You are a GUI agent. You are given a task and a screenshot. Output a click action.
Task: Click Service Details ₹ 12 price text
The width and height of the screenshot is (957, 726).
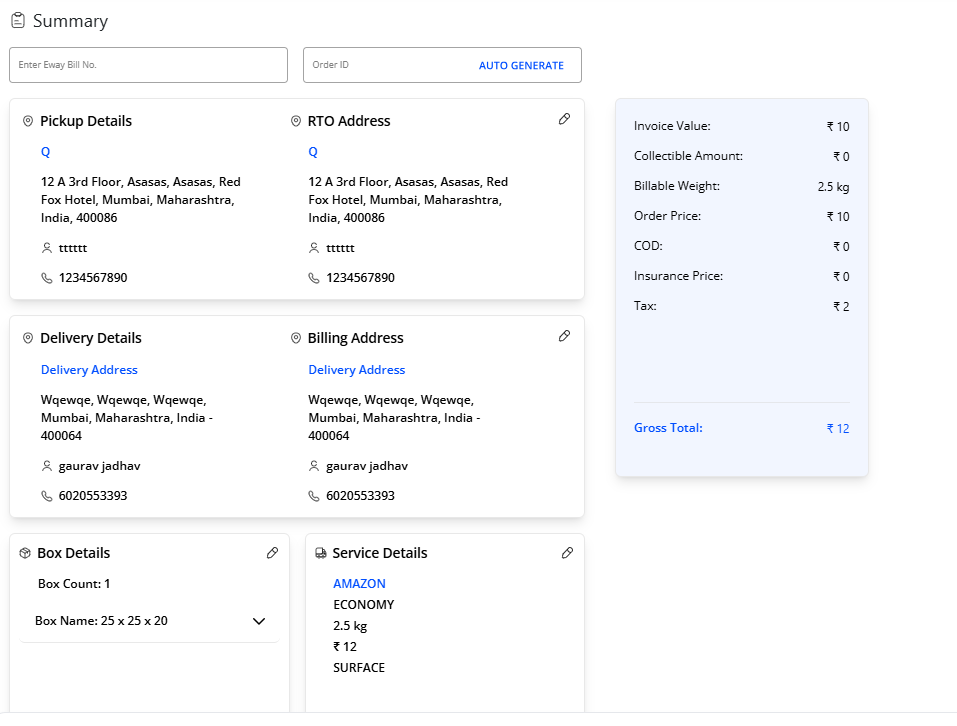coord(345,647)
